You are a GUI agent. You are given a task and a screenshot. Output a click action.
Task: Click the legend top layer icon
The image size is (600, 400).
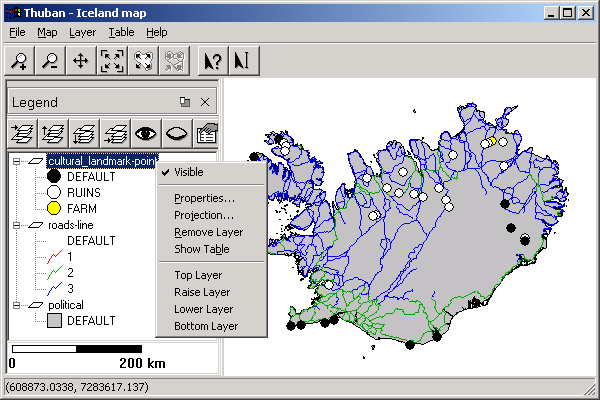[22, 134]
